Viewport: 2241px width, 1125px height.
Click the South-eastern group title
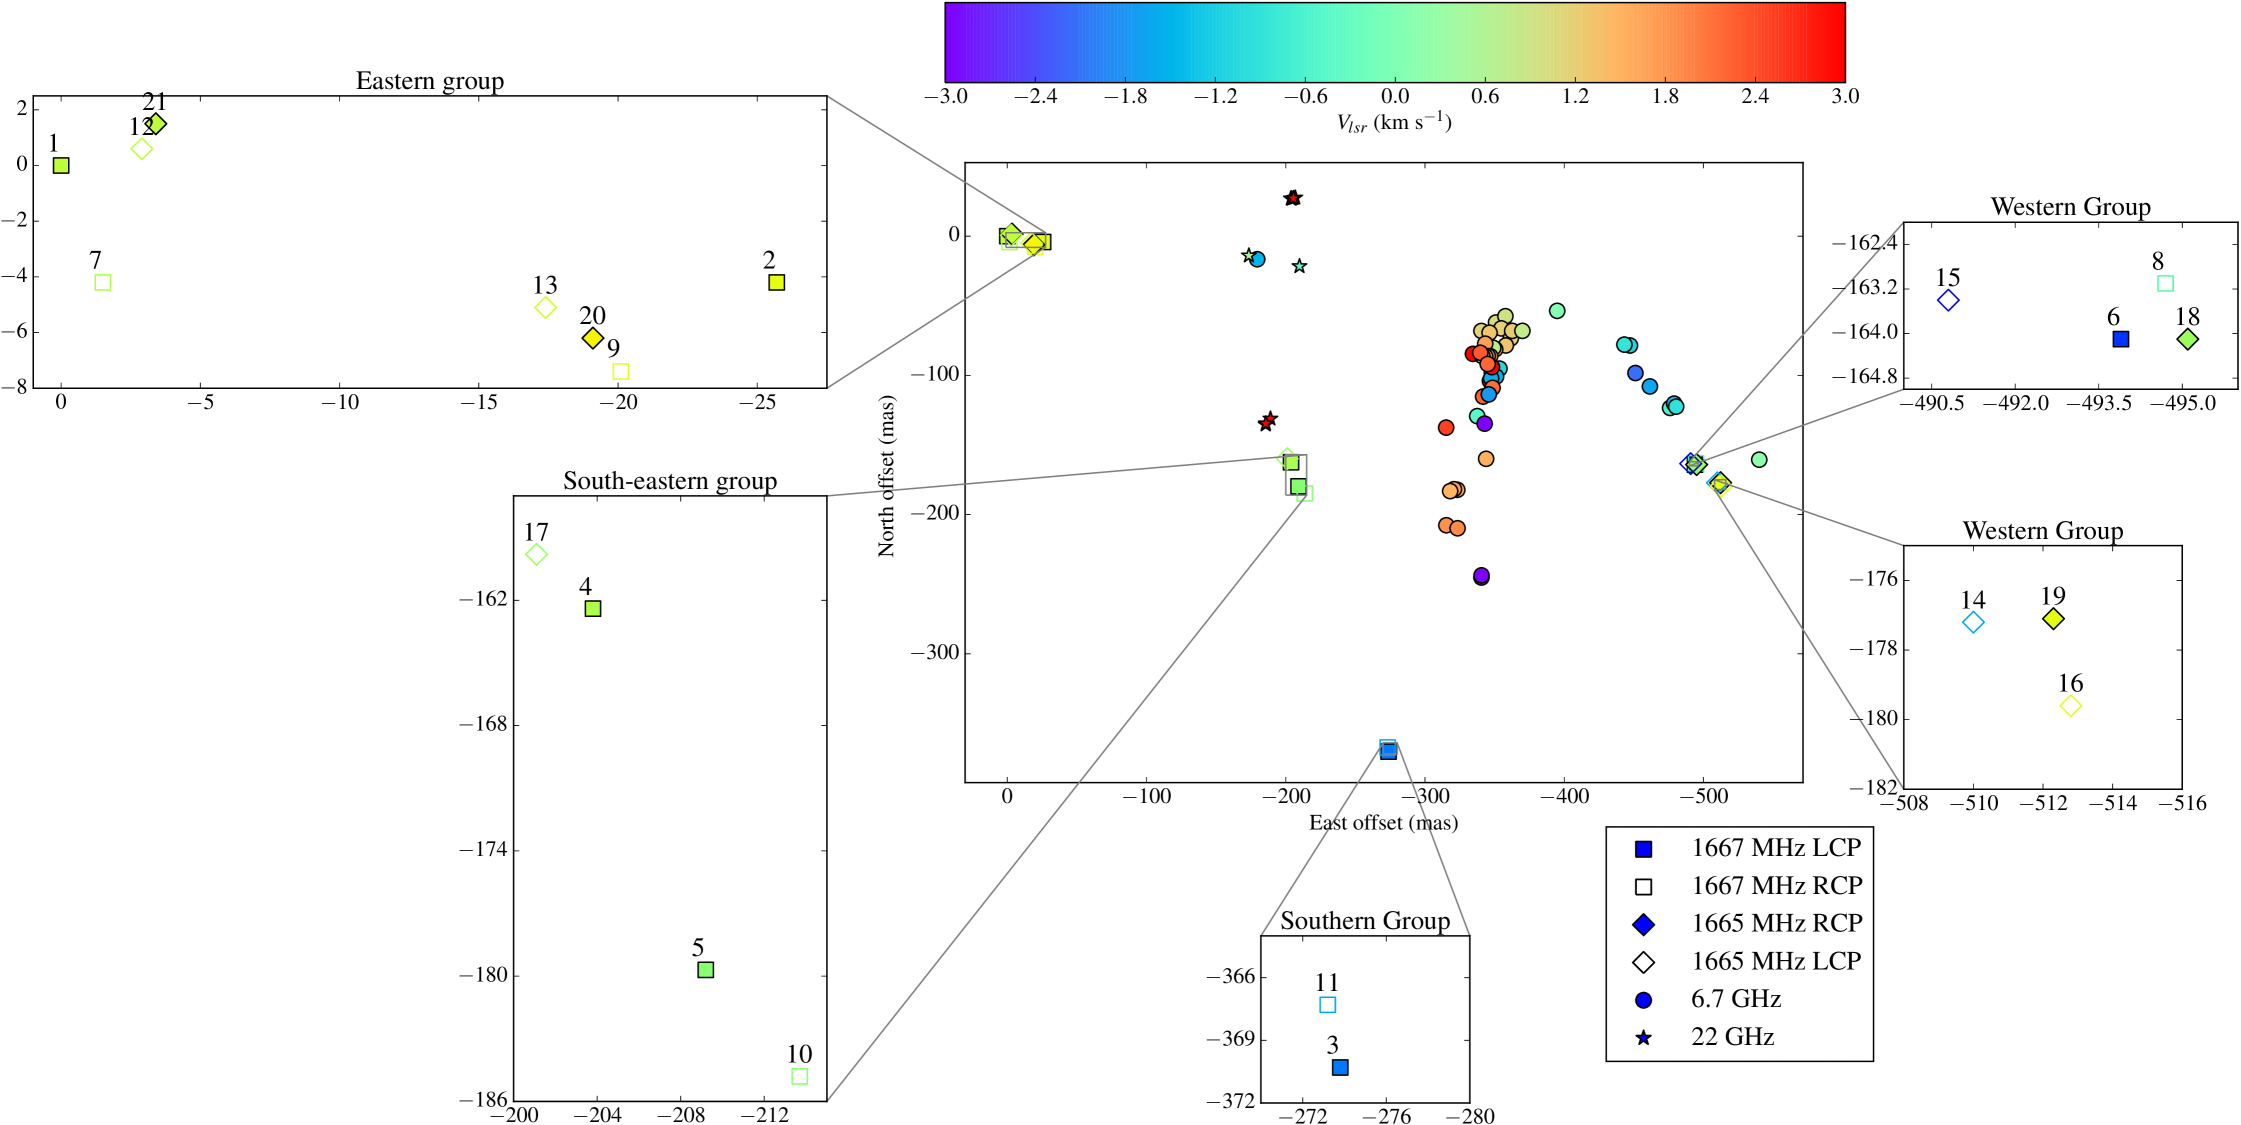[669, 481]
